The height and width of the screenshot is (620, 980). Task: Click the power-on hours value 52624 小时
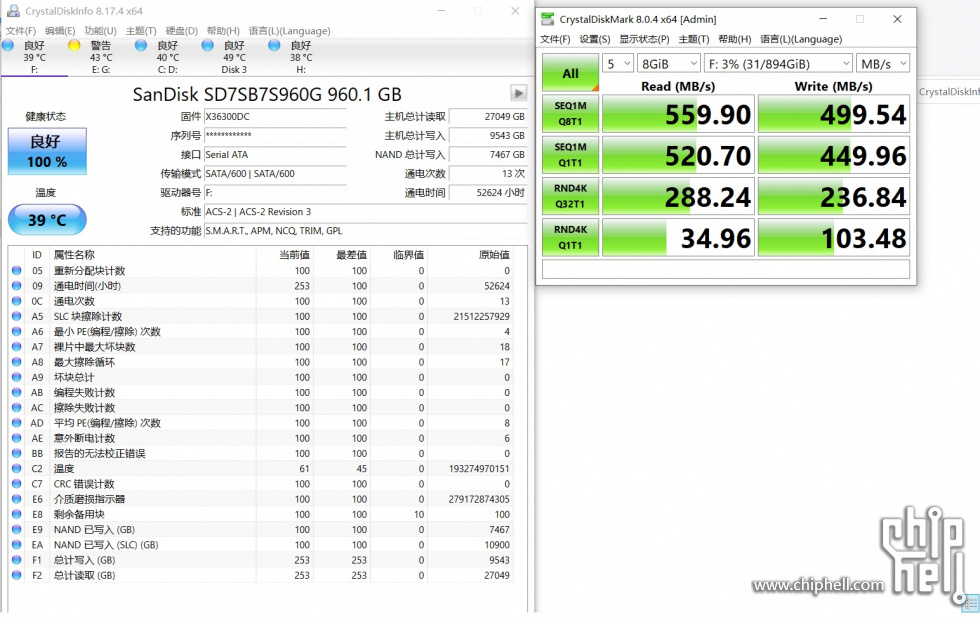pos(488,192)
